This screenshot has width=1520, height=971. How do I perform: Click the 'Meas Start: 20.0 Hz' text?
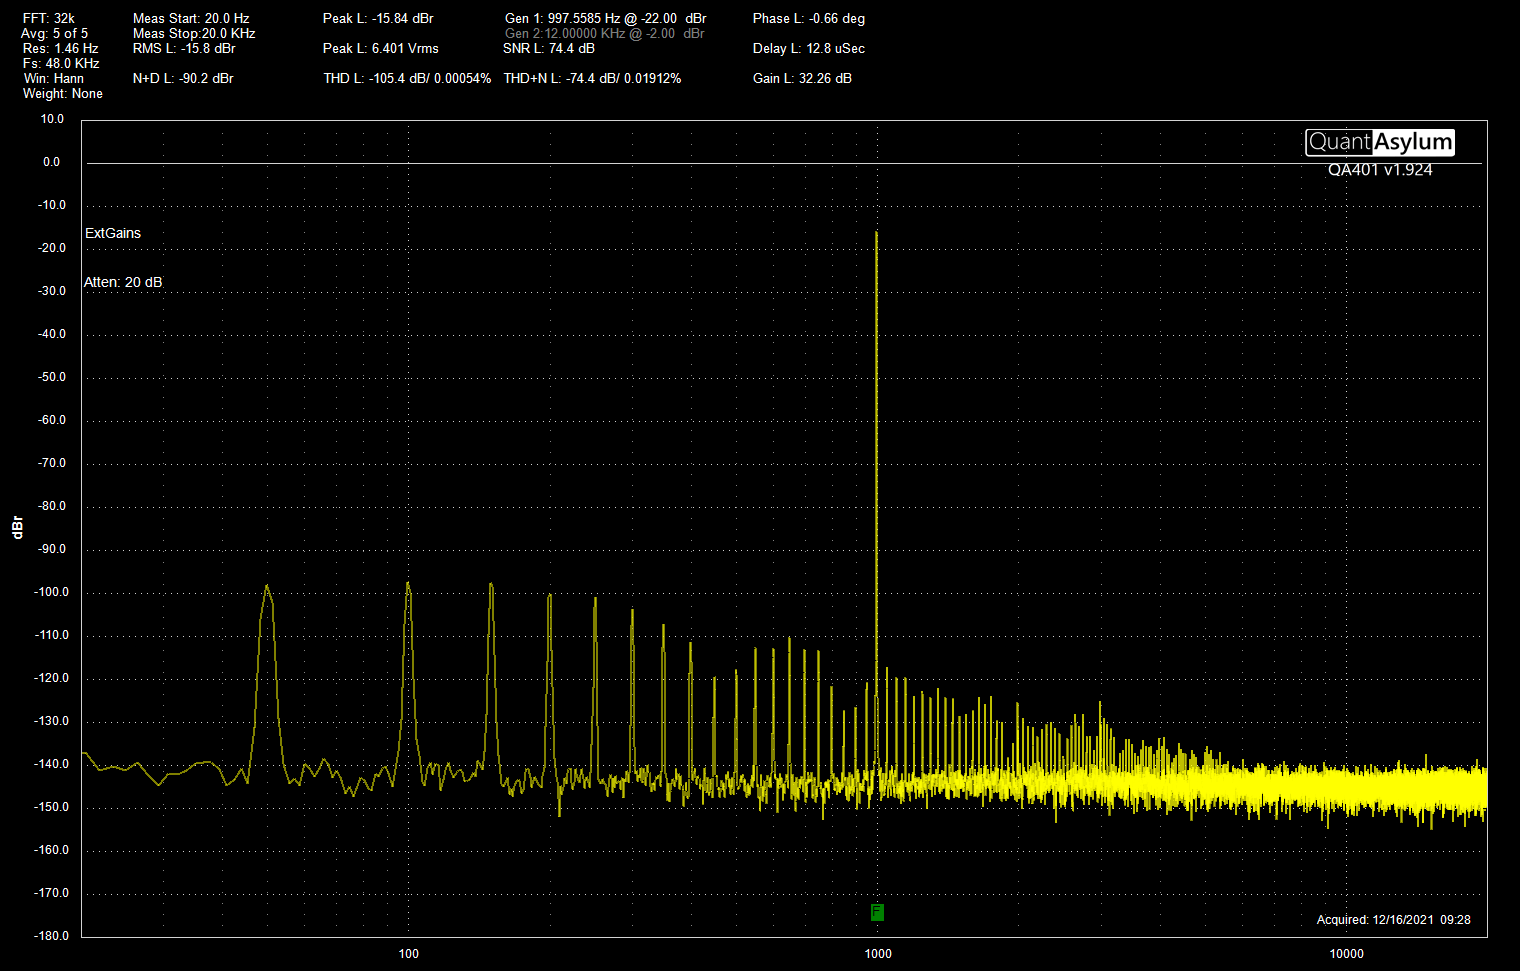[x=191, y=18]
